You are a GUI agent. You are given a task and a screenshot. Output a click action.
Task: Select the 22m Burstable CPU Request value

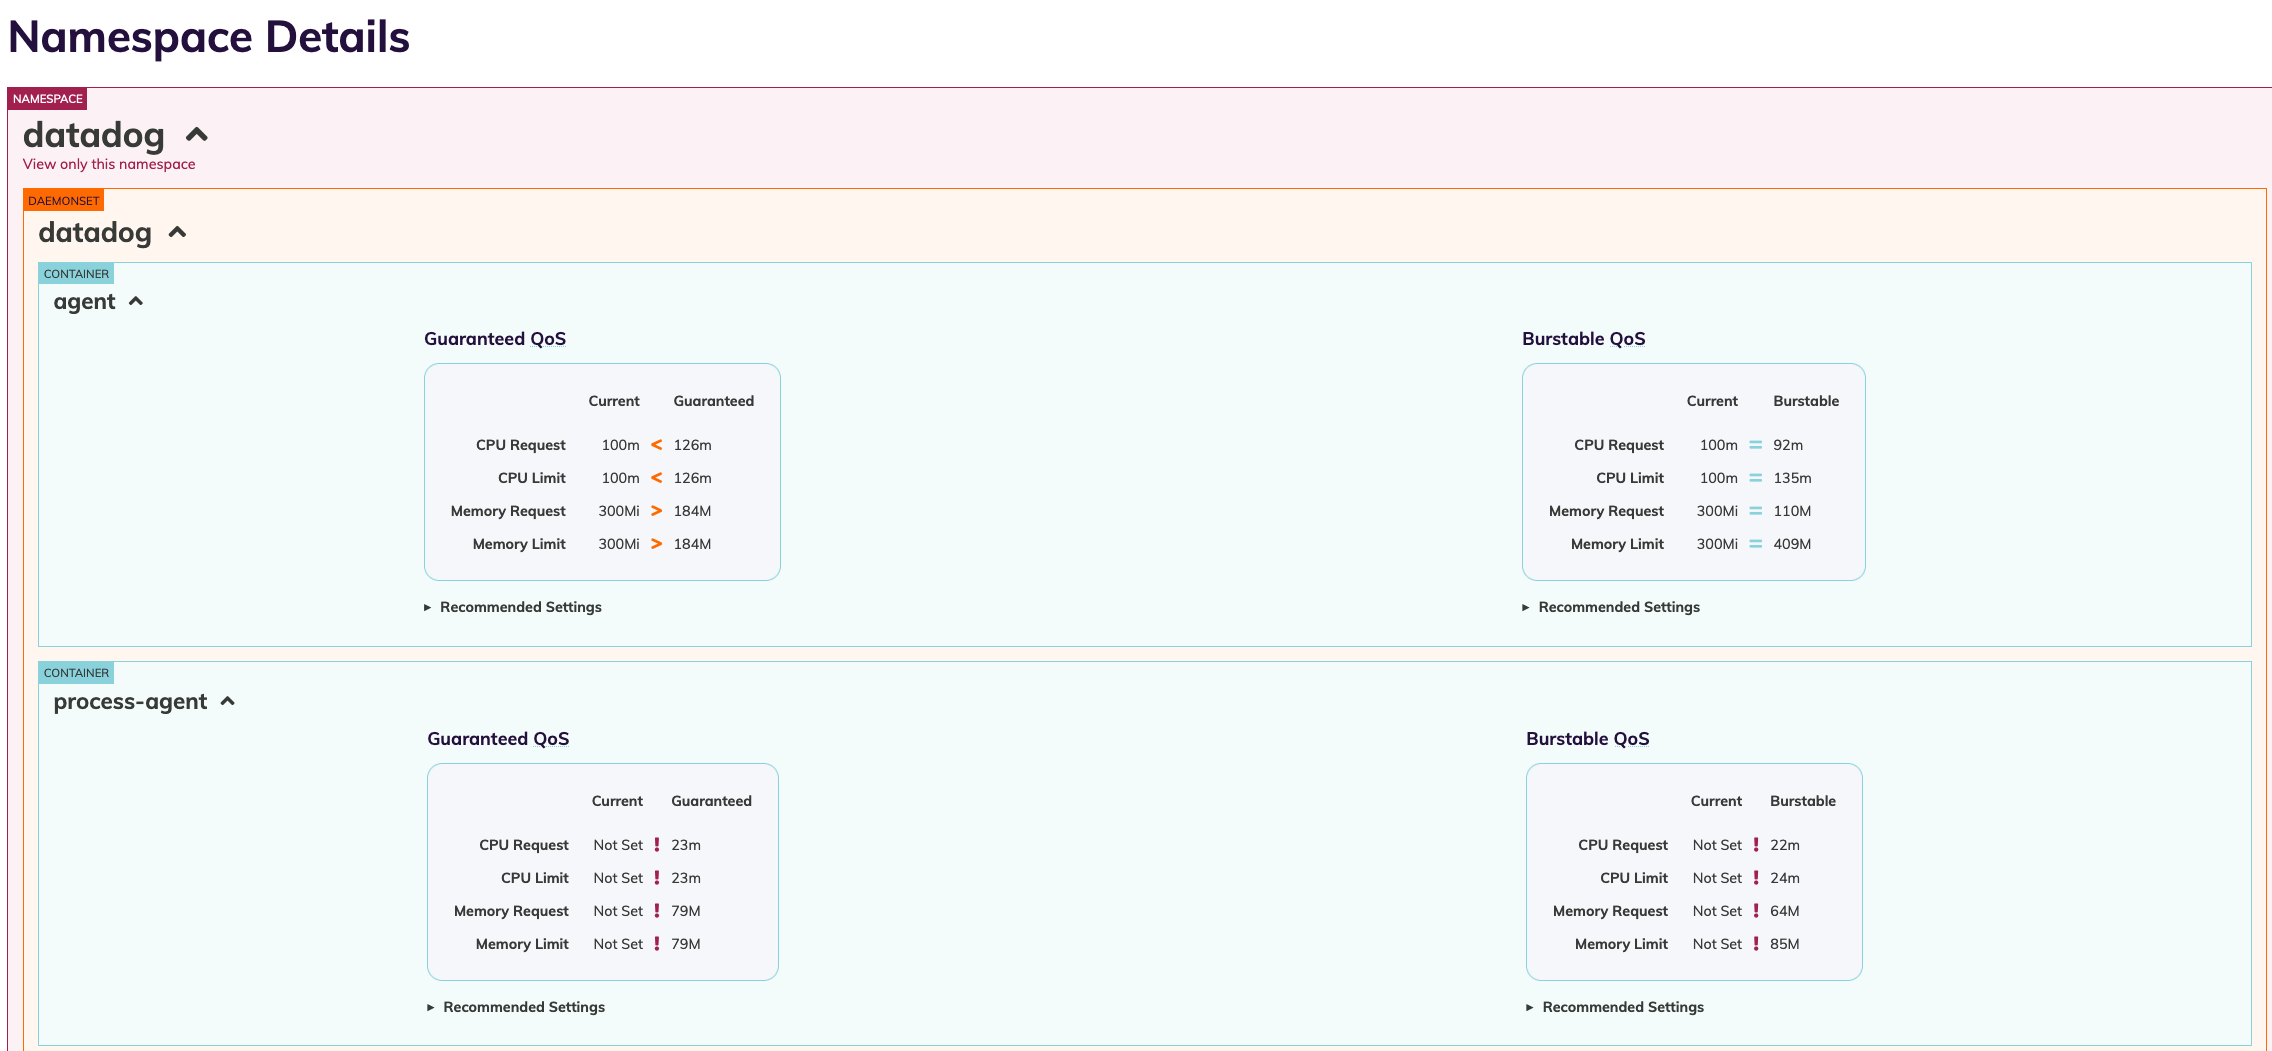coord(1785,845)
